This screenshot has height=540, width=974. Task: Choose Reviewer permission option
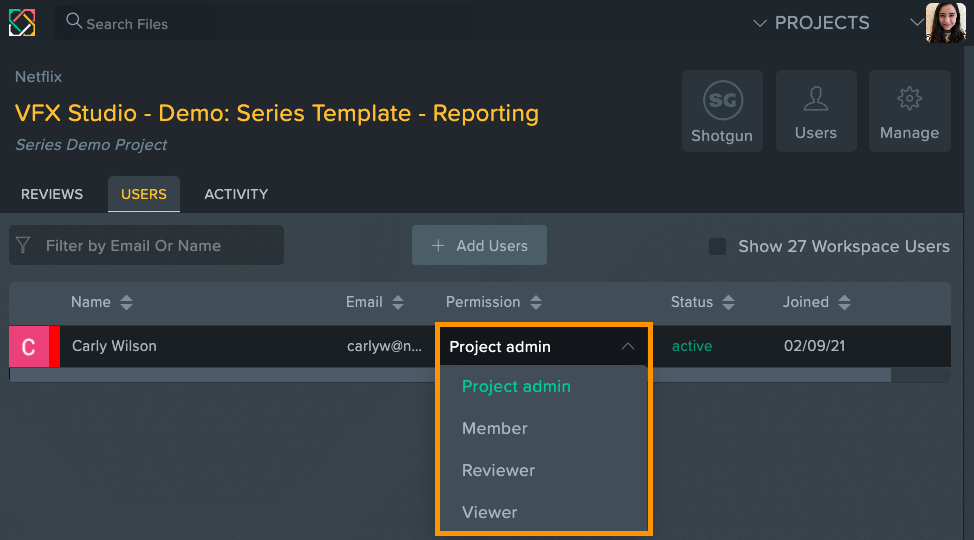(498, 470)
